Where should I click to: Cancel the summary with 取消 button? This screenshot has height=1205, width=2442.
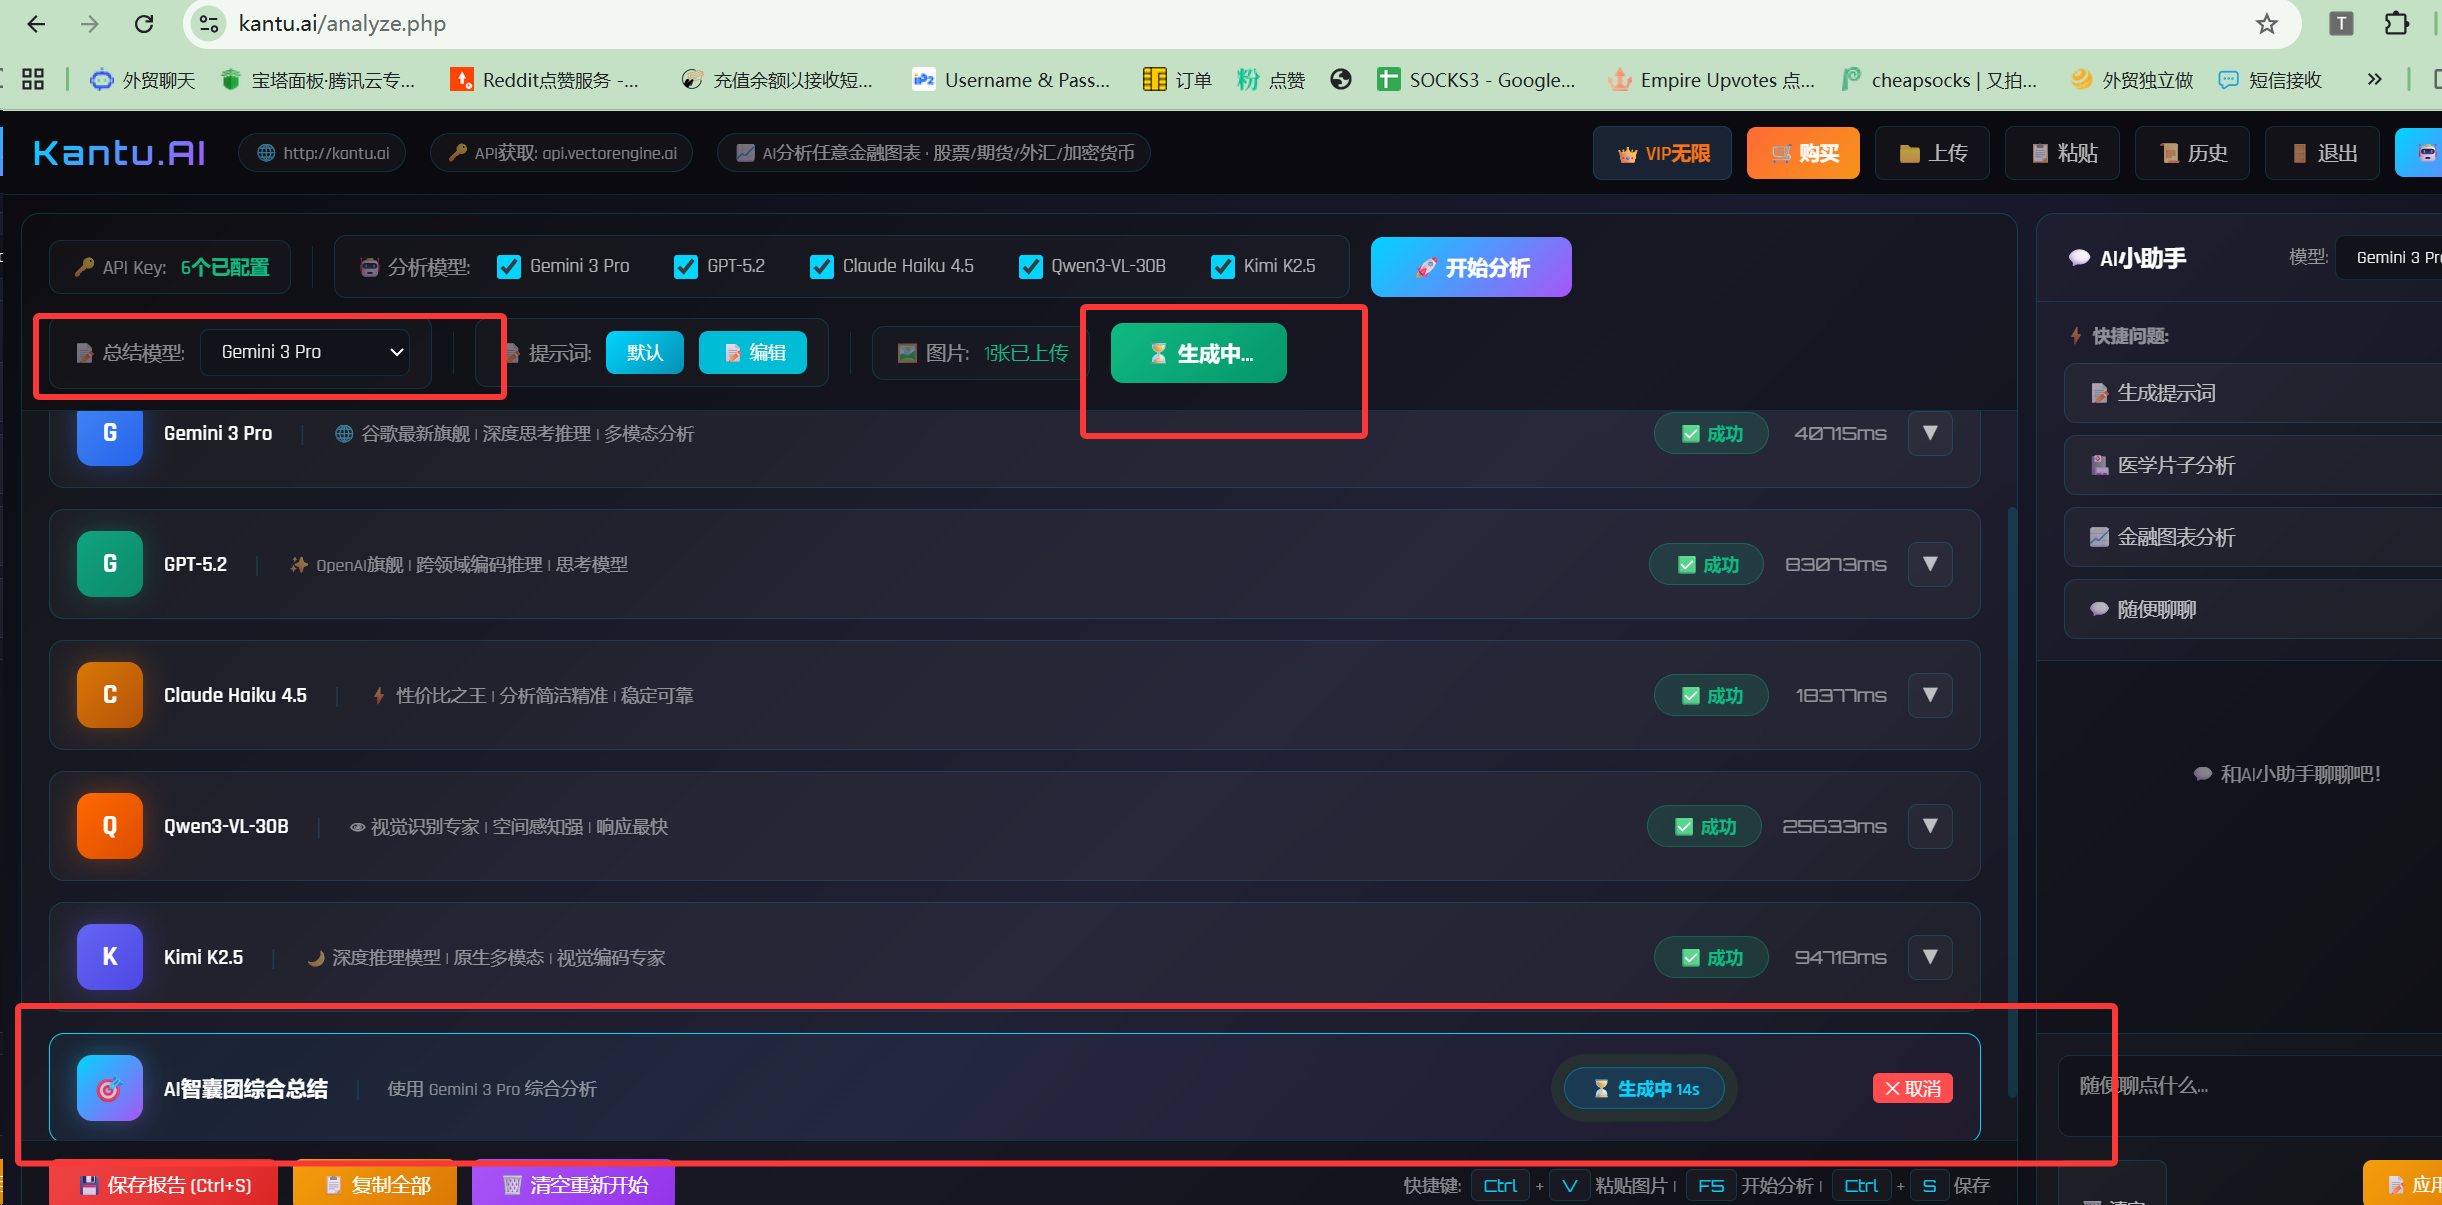[1912, 1089]
